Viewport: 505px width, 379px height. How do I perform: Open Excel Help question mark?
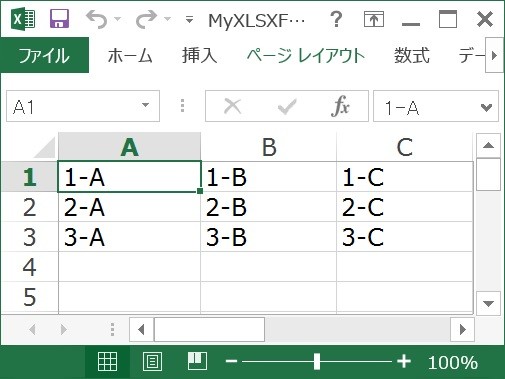tap(336, 19)
